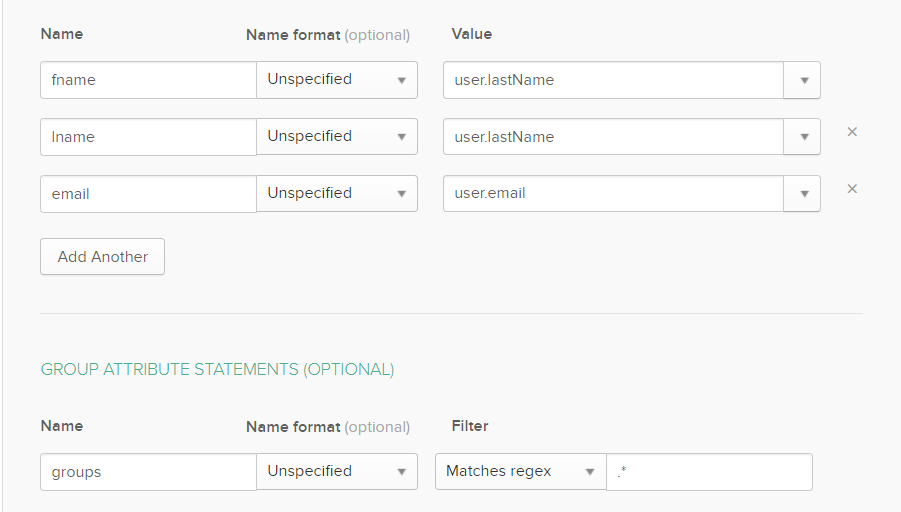Click the Add Another button
This screenshot has height=512, width=901.
[103, 256]
